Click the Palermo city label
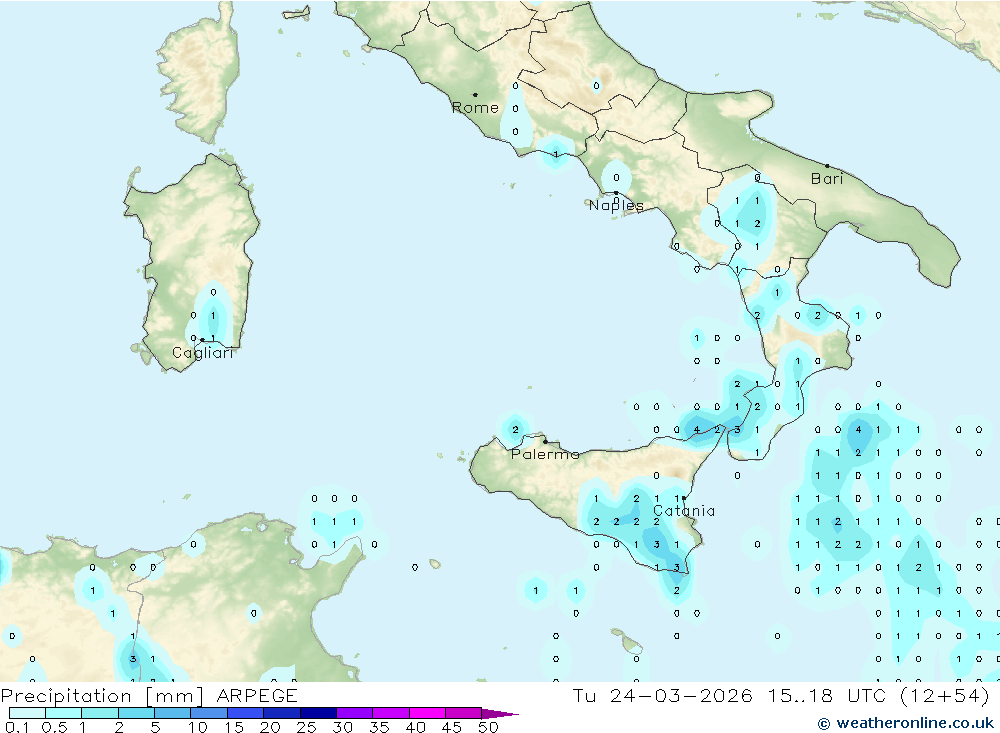The height and width of the screenshot is (733, 1000). click(545, 454)
